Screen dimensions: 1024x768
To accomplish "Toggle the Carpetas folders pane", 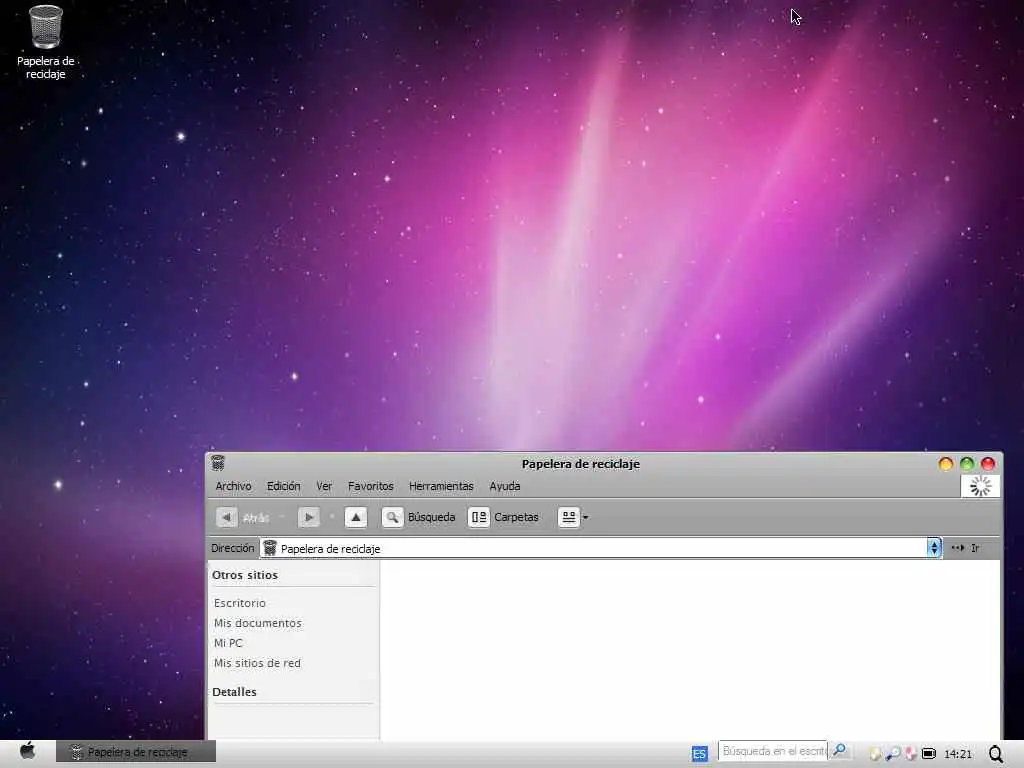I will [504, 517].
